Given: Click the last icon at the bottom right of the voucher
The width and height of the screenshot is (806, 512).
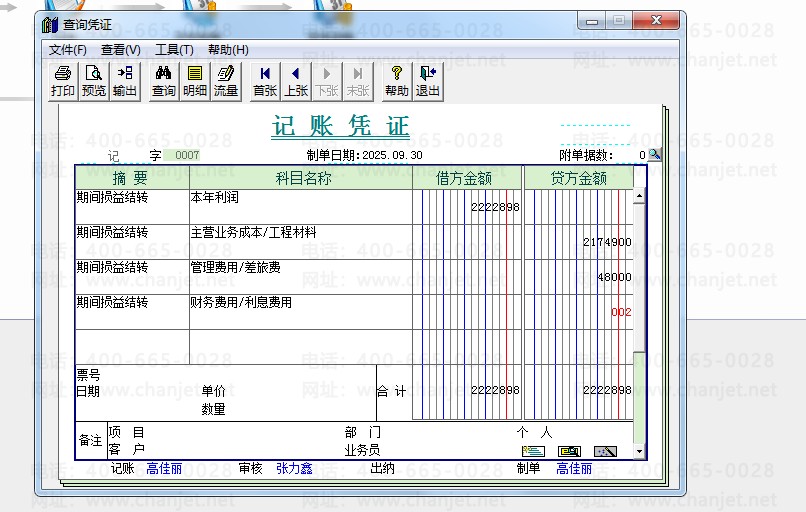Looking at the screenshot, I should (606, 451).
